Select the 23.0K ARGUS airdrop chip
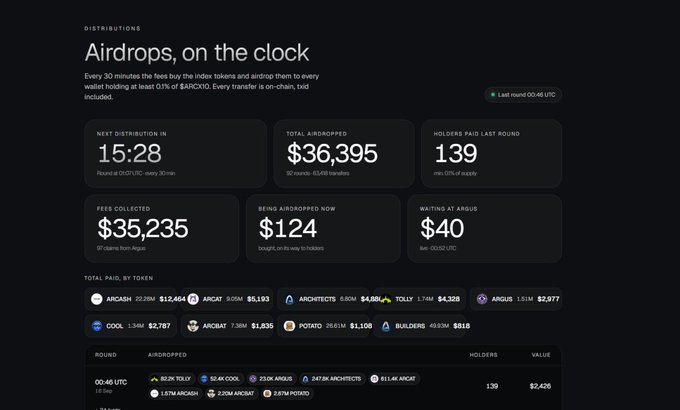This screenshot has height=410, width=680. tap(271, 379)
